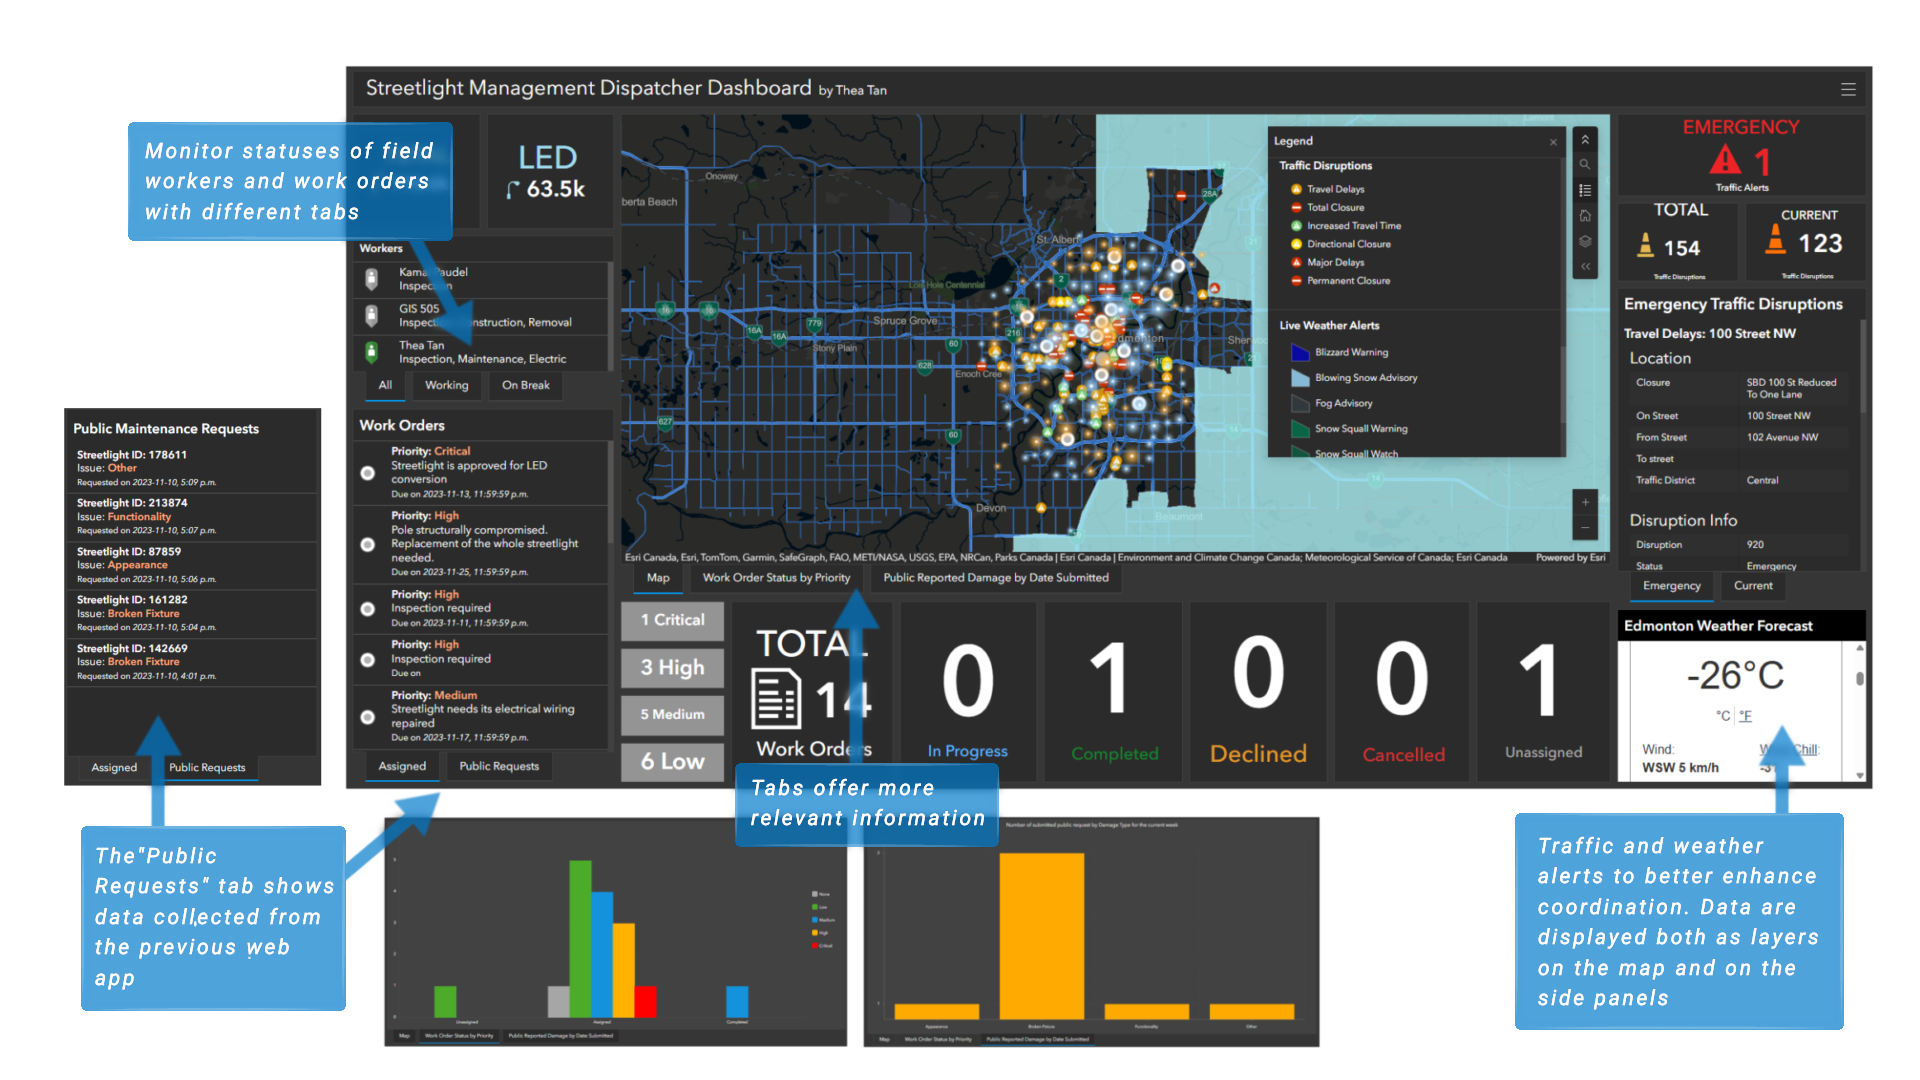Toggle the map legend list icon
This screenshot has height=1080, width=1920.
pos(1585,191)
